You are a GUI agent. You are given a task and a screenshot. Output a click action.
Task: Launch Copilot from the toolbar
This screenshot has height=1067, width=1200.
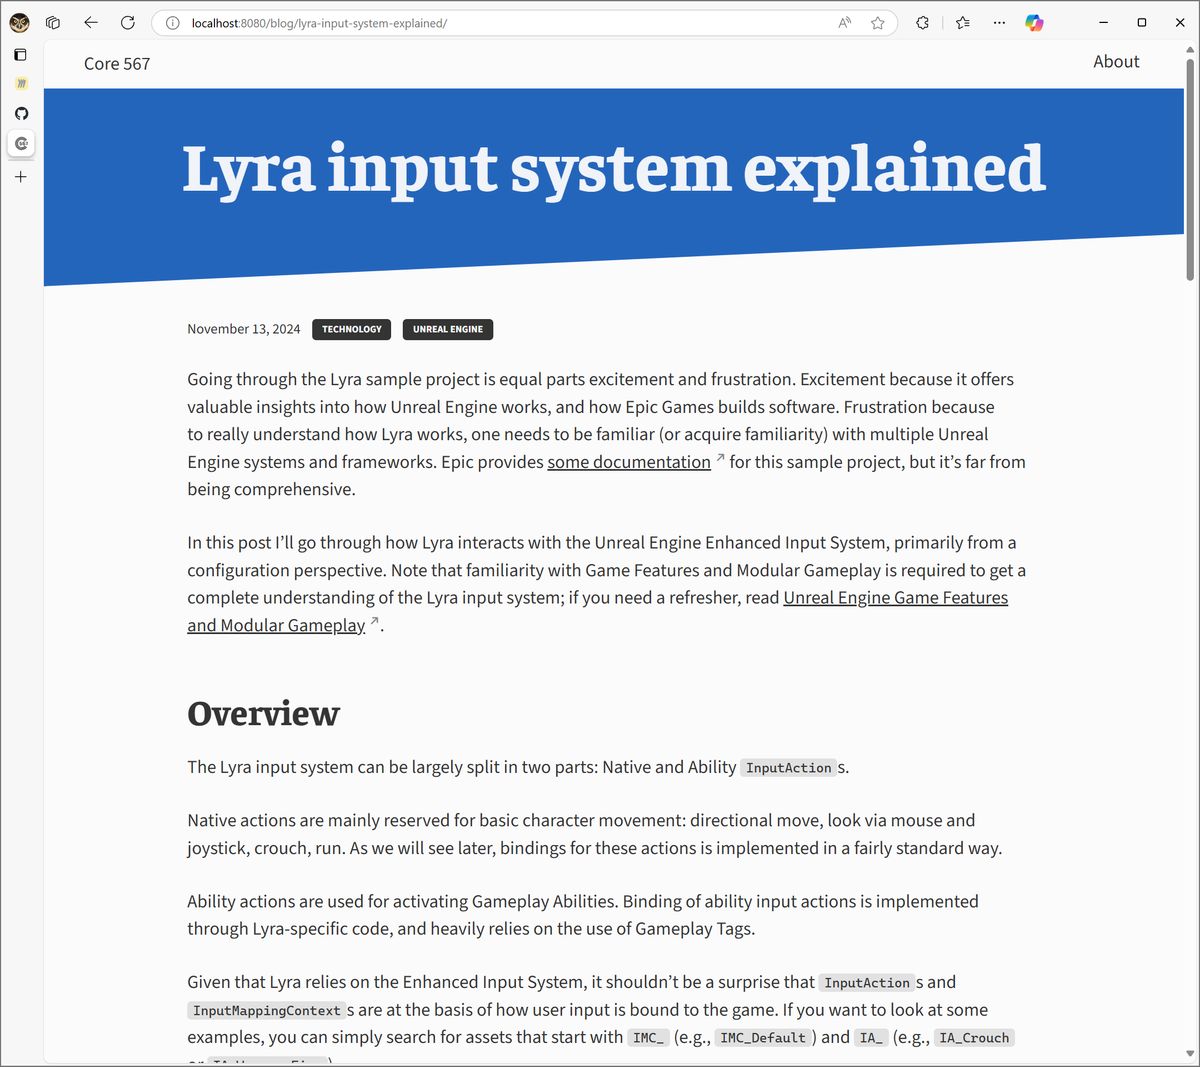tap(1035, 22)
